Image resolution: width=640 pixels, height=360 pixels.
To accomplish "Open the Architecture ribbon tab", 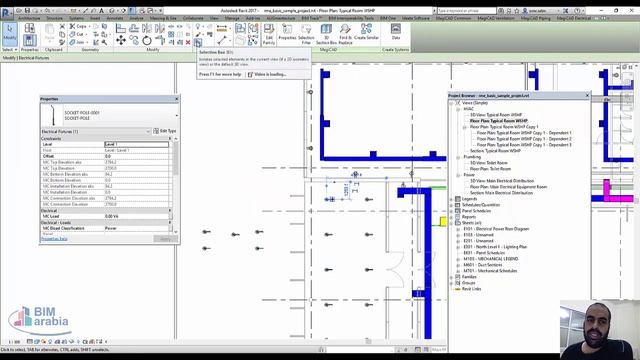I will [29, 18].
